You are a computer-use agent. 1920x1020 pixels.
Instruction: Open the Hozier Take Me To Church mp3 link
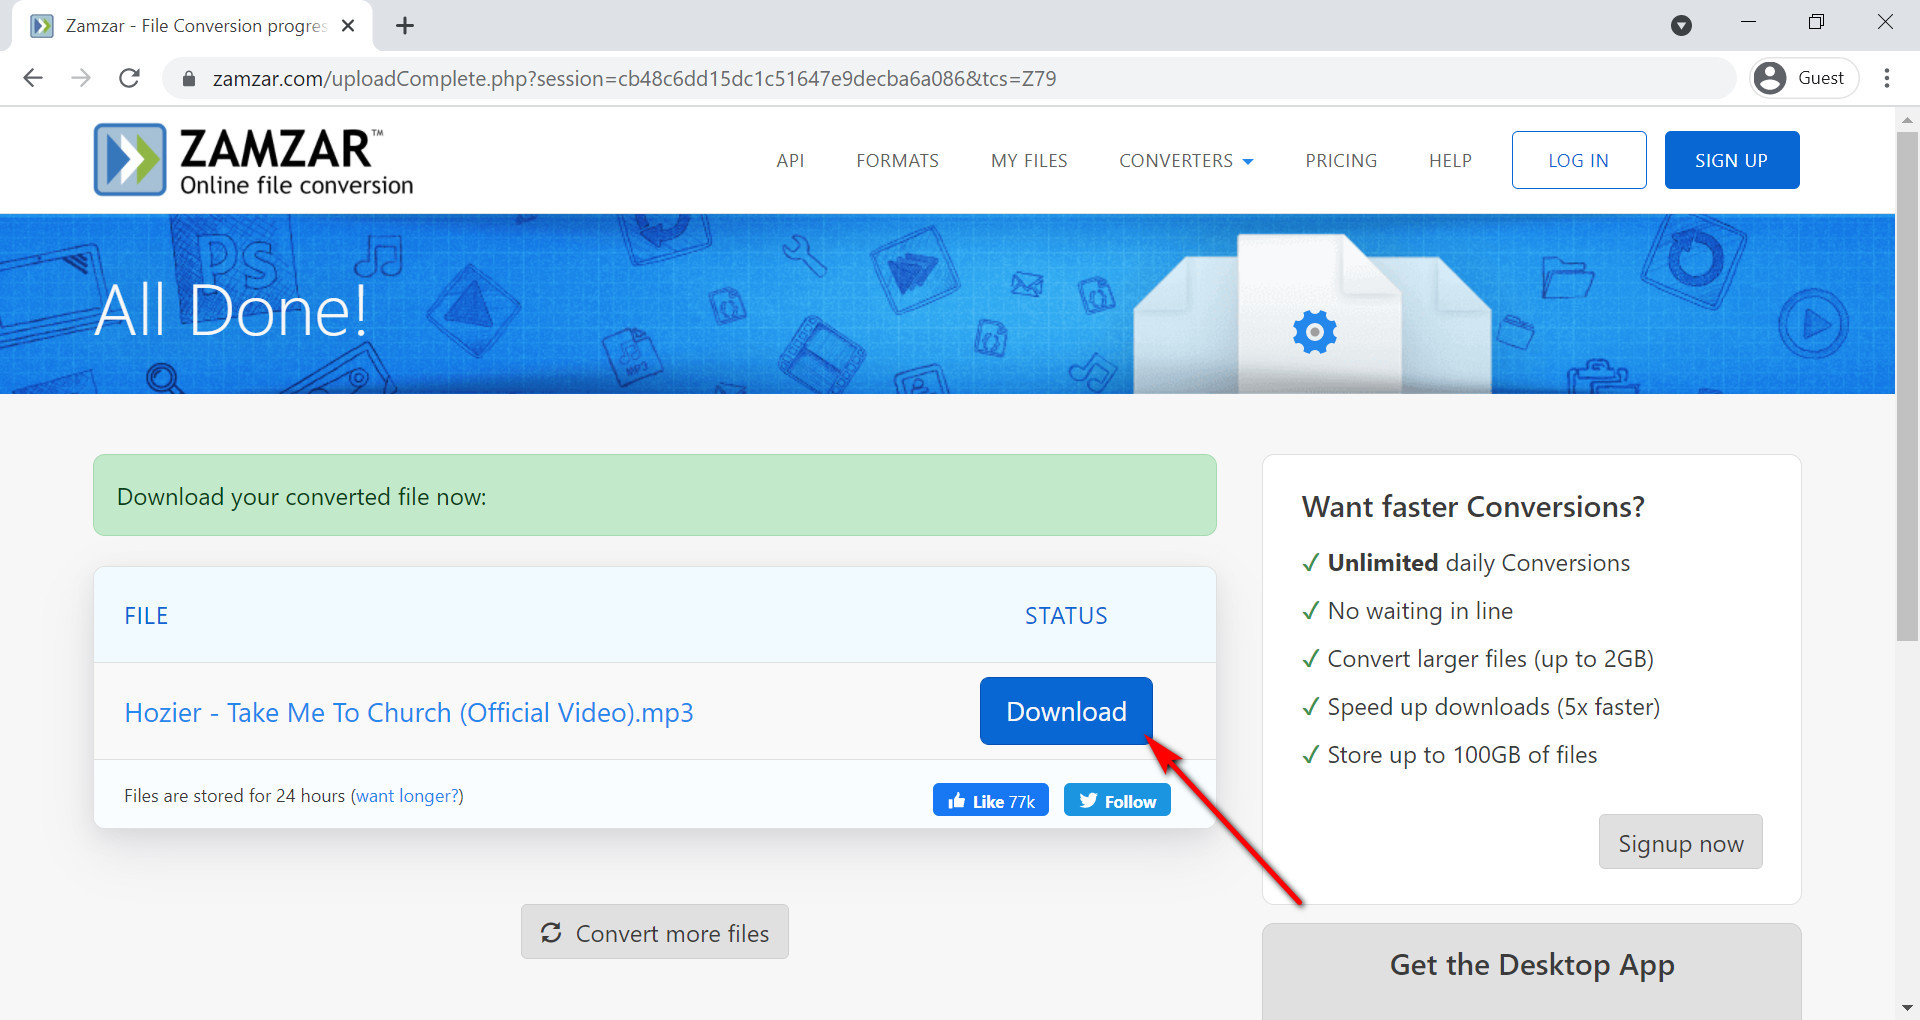pos(409,713)
